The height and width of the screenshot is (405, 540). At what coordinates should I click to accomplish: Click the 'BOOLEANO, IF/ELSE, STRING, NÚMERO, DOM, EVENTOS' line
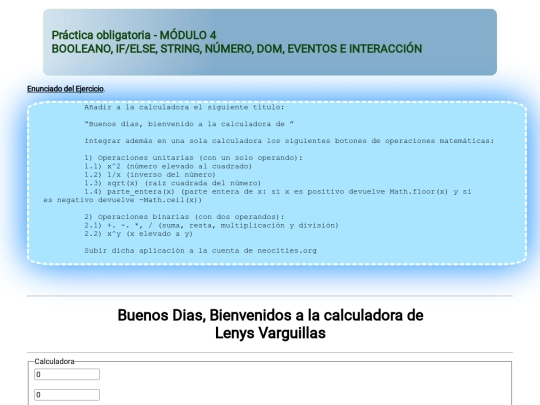(x=237, y=49)
